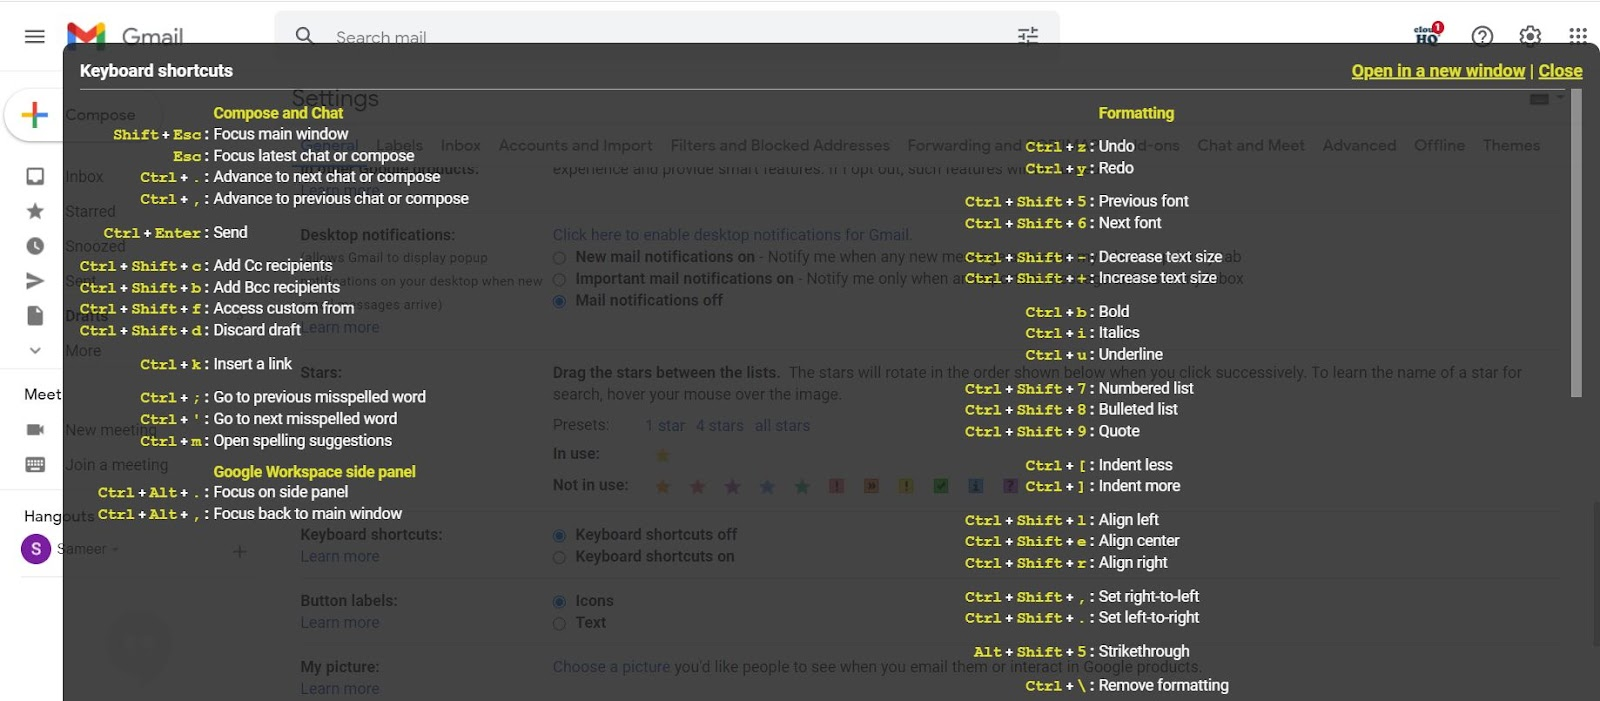Select Icons button labels option

pos(559,602)
